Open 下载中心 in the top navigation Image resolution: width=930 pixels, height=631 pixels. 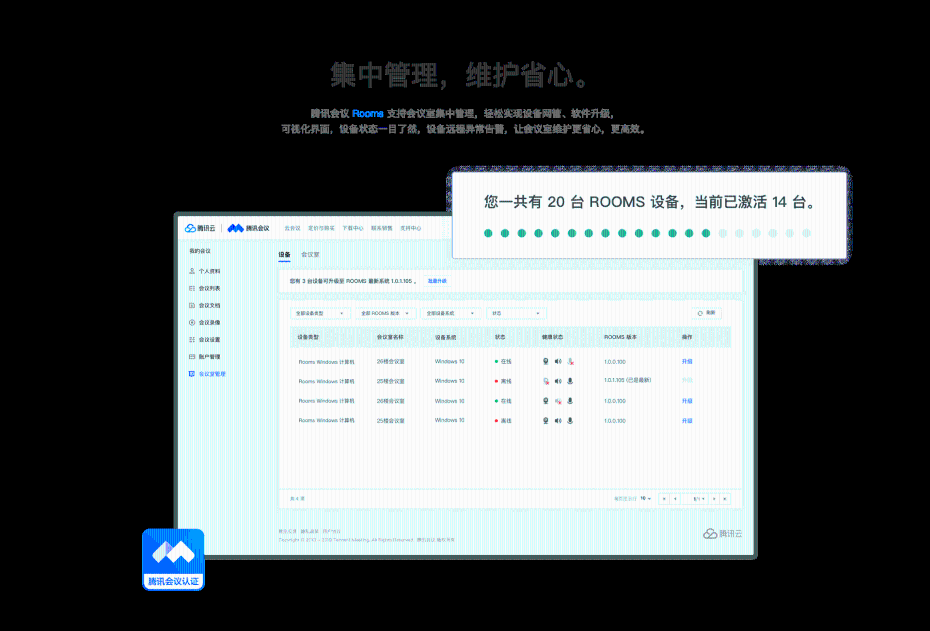pos(352,228)
